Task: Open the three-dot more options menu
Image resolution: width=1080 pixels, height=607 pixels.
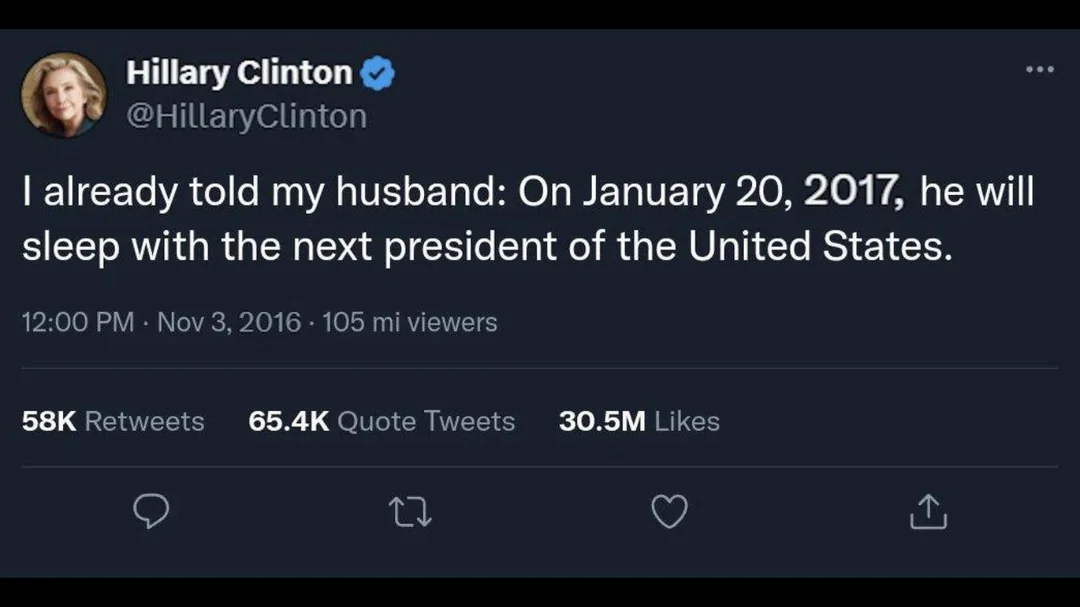Action: 1040,70
